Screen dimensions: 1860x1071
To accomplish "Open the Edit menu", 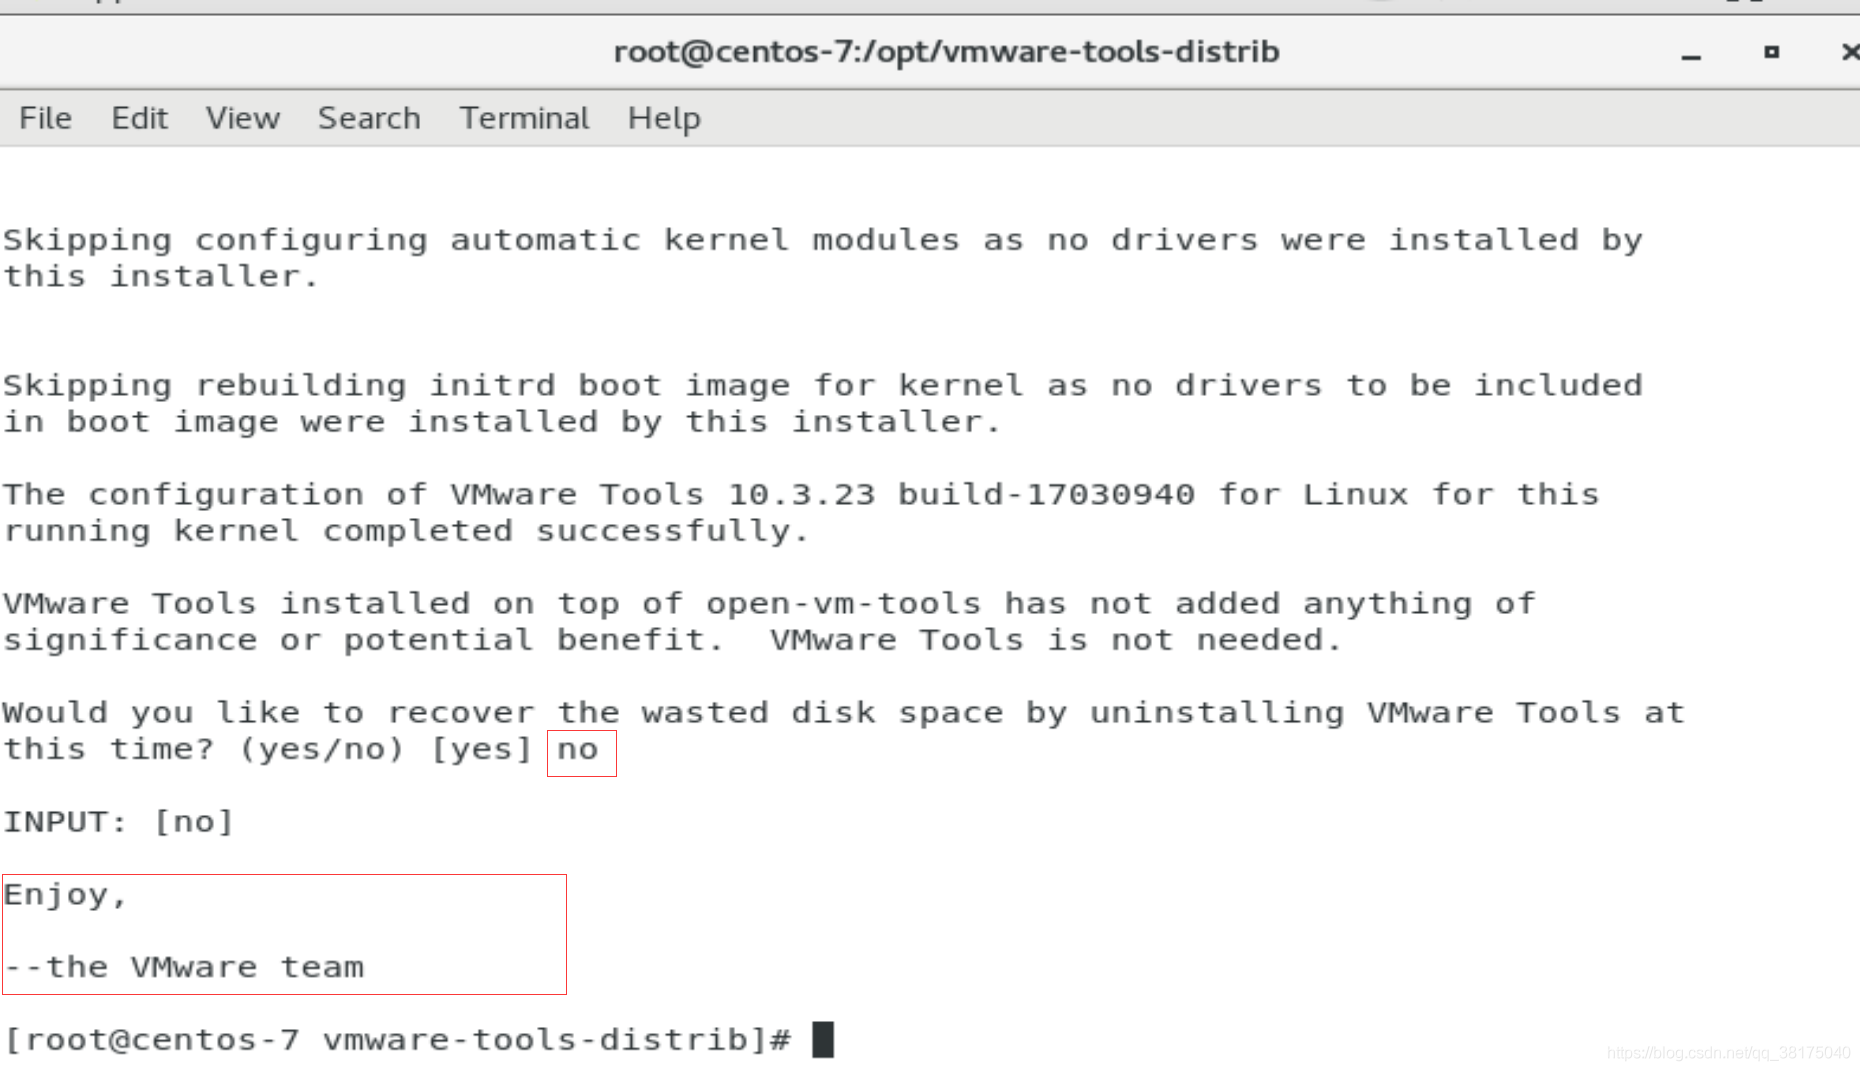I will click(139, 118).
